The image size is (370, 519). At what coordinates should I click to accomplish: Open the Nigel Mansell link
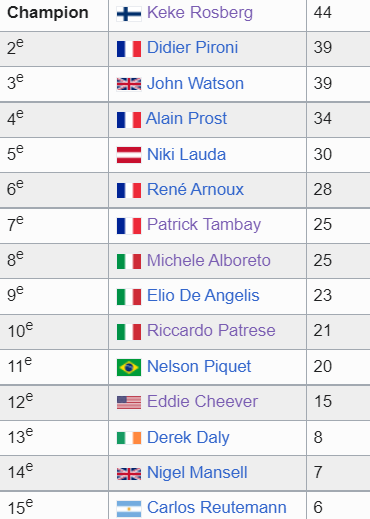coord(197,473)
